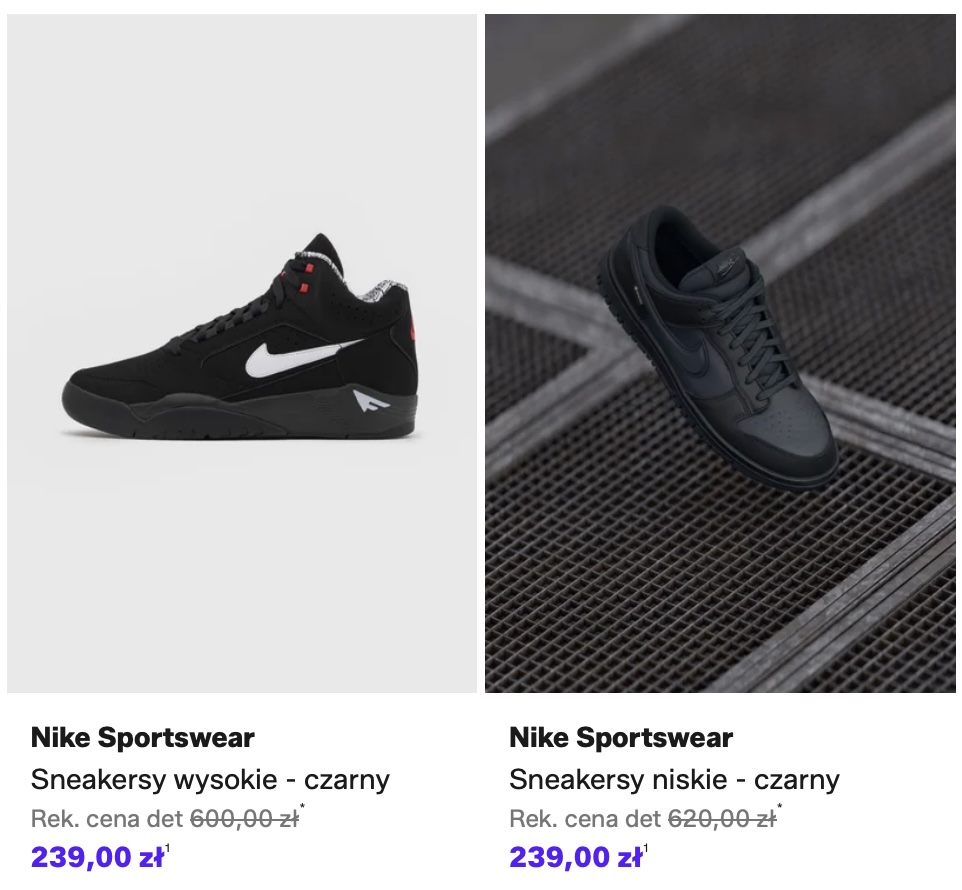The image size is (962, 890).
Task: Click the asterisk footnote after 600,00 zł
Action: coord(302,809)
